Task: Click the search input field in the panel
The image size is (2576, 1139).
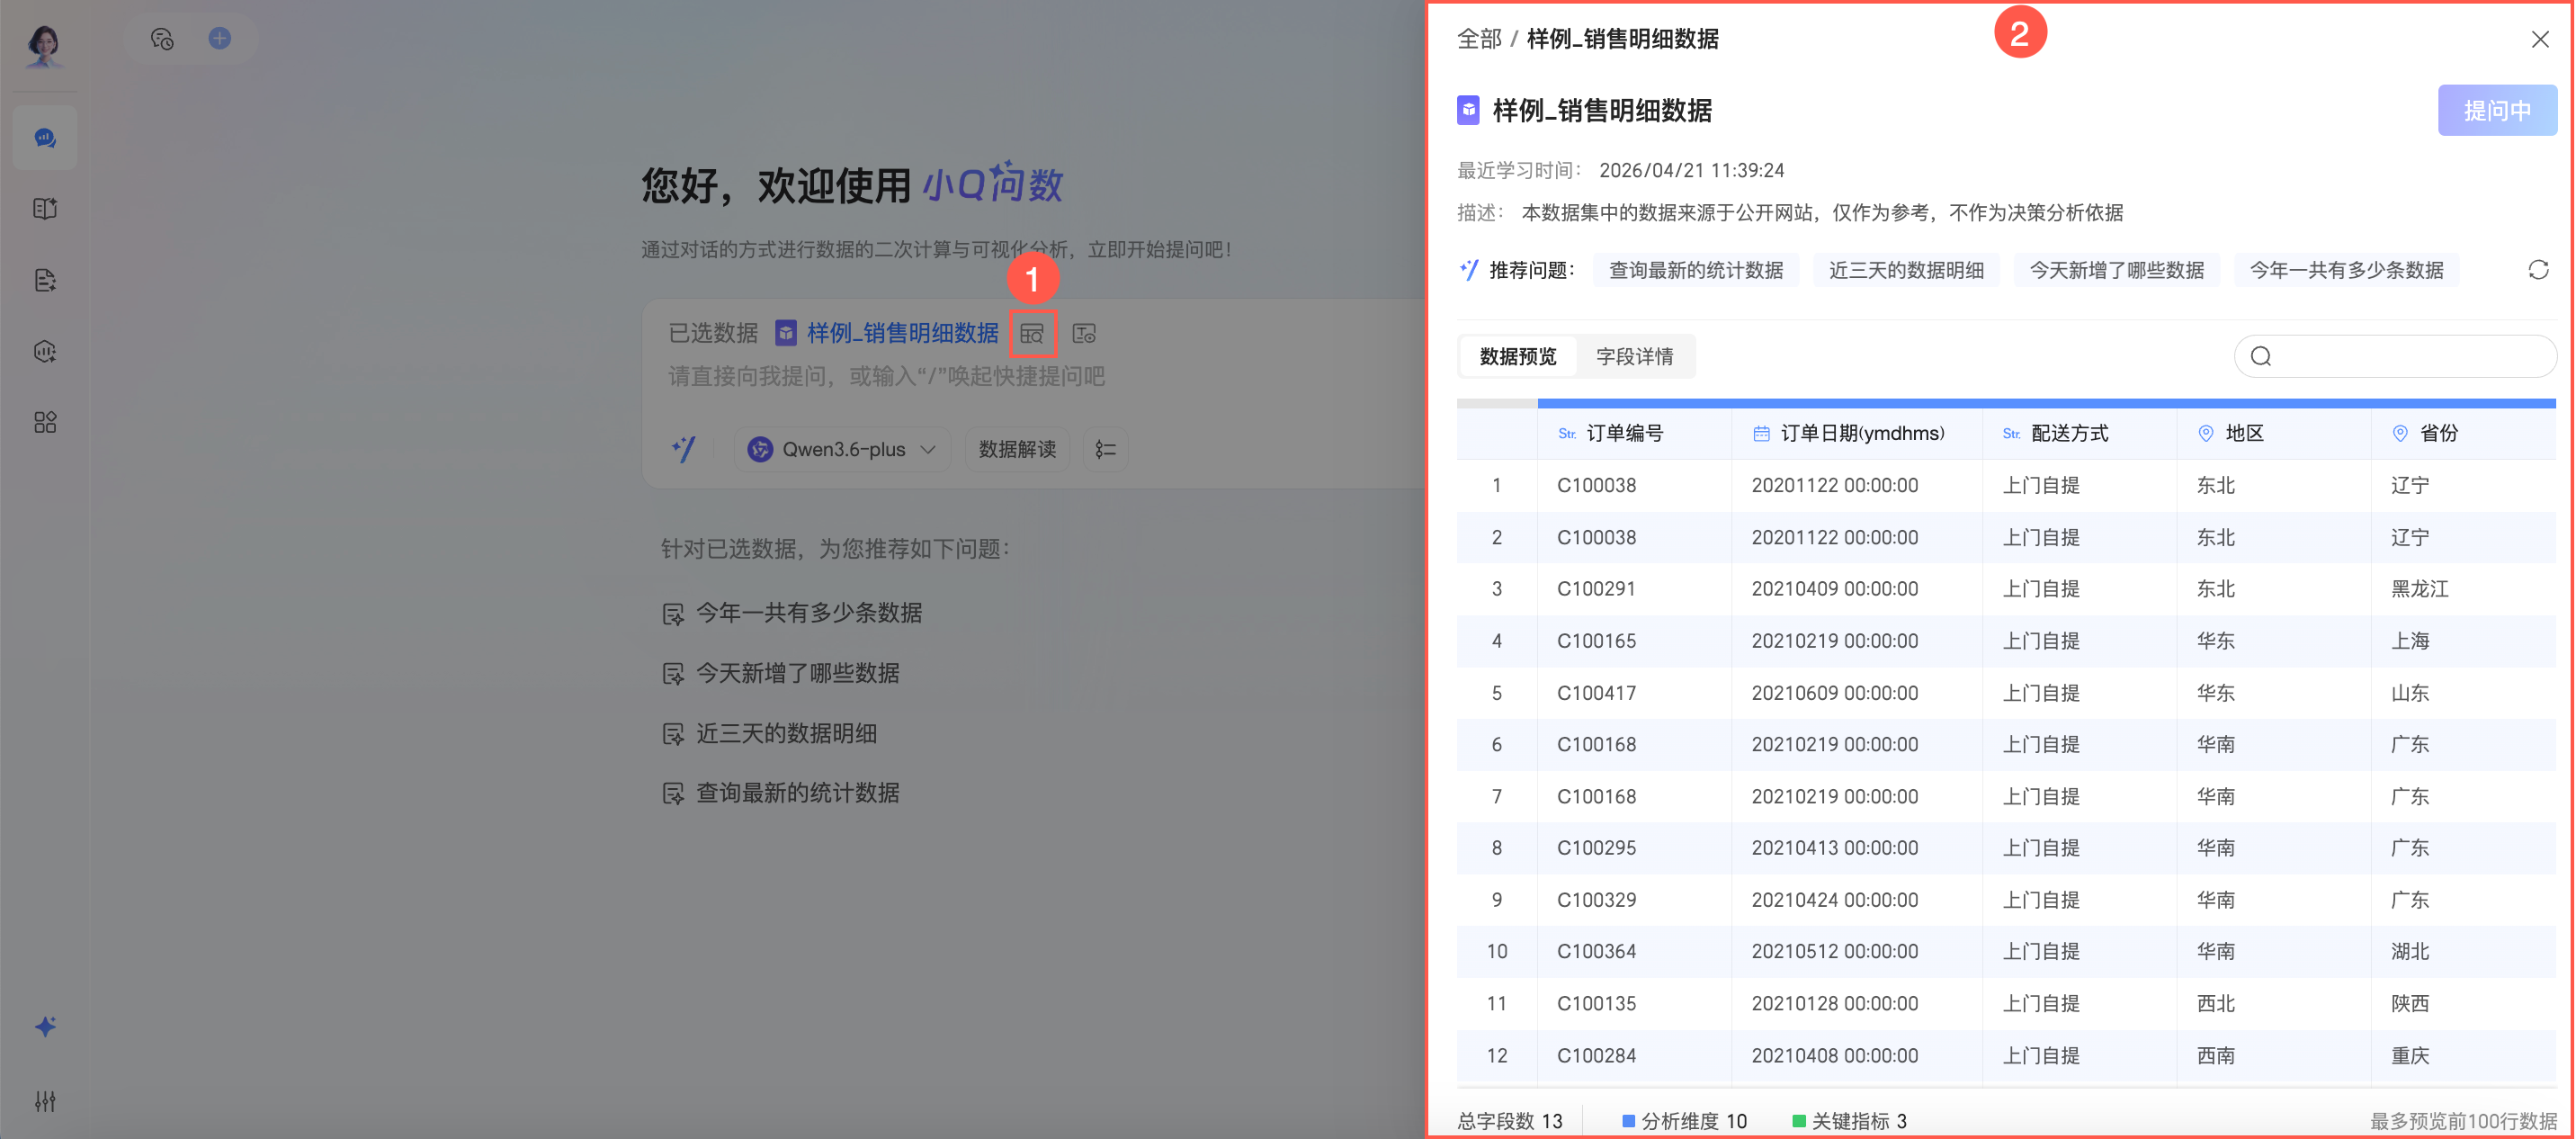Action: click(x=2395, y=356)
